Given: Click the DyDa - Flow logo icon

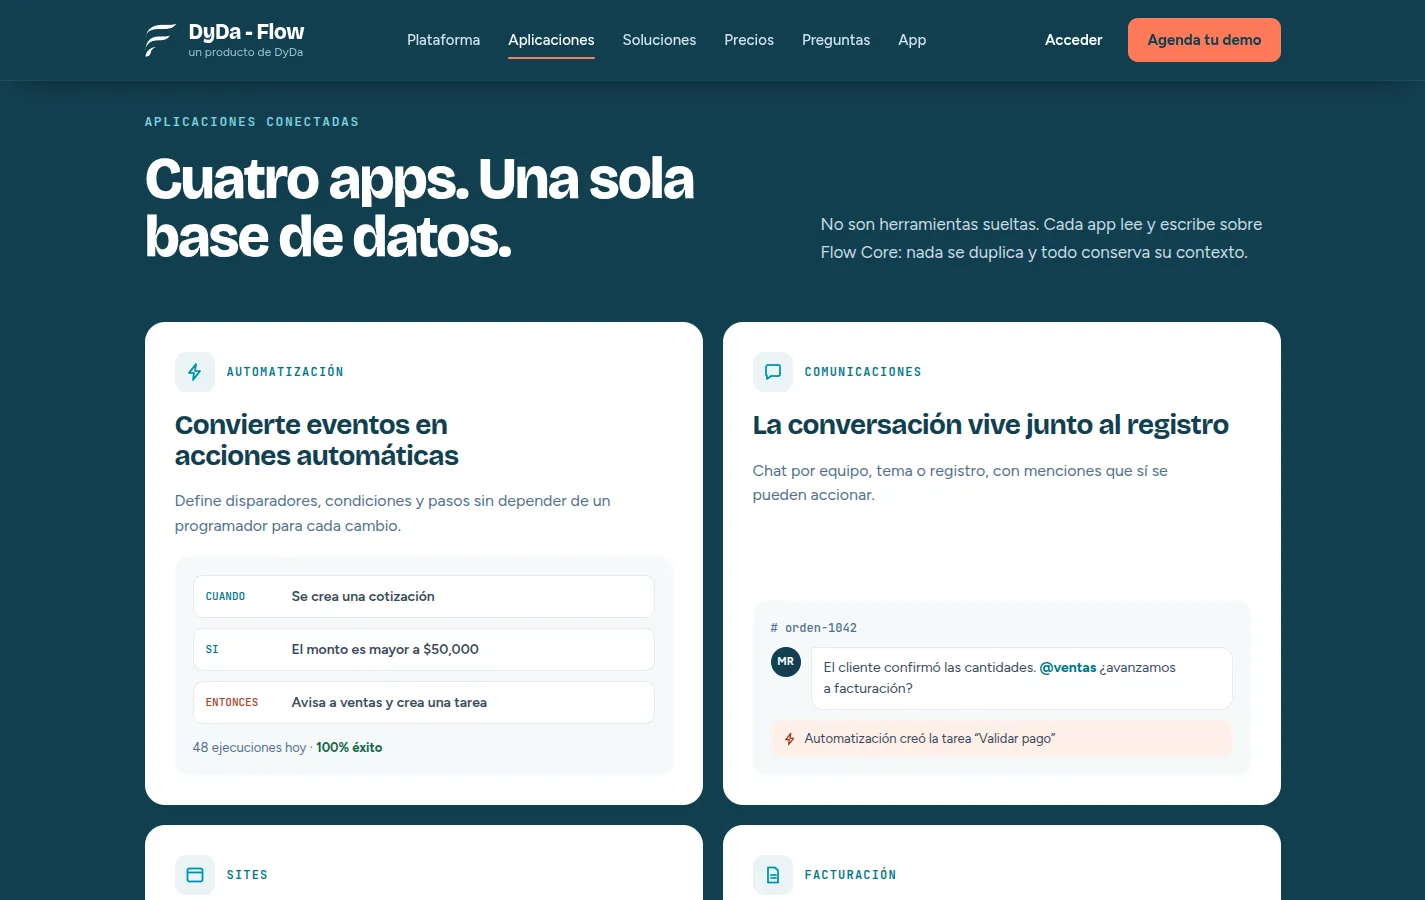Looking at the screenshot, I should [x=160, y=40].
